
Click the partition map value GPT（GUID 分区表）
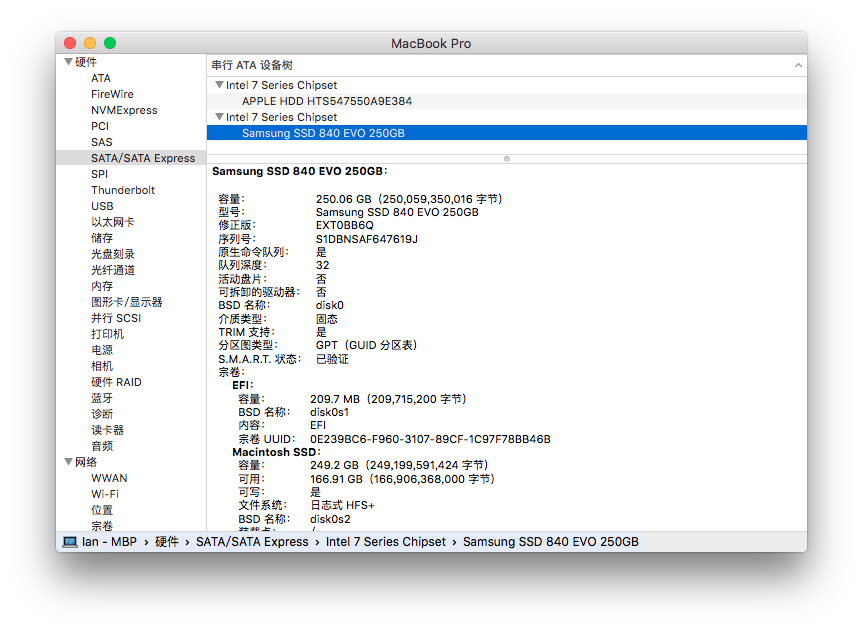pyautogui.click(x=366, y=345)
